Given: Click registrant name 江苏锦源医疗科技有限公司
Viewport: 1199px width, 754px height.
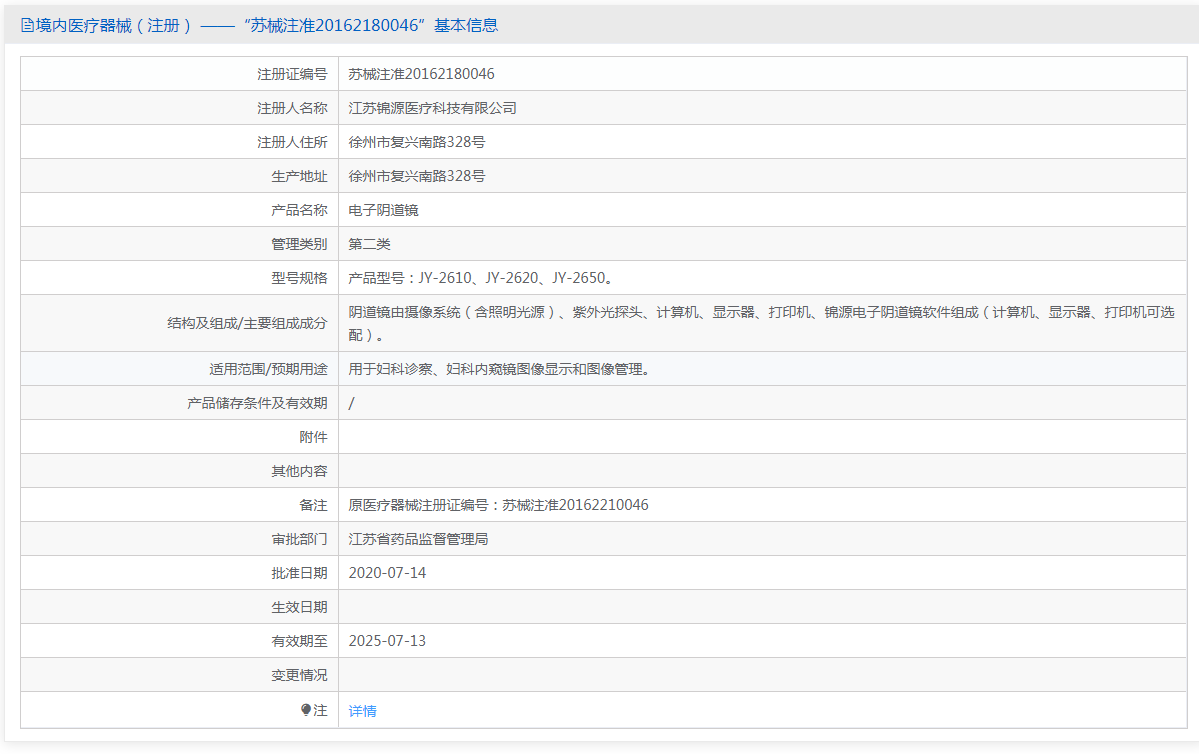Looking at the screenshot, I should pyautogui.click(x=432, y=108).
